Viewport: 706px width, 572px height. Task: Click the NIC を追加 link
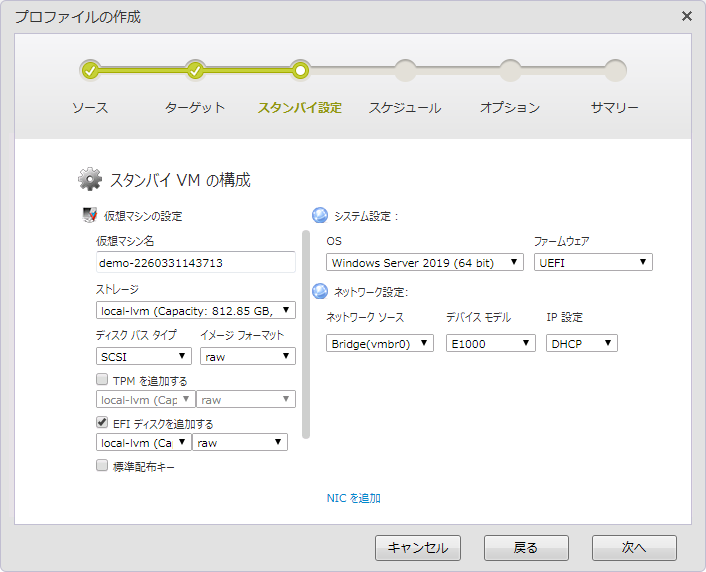[x=353, y=498]
